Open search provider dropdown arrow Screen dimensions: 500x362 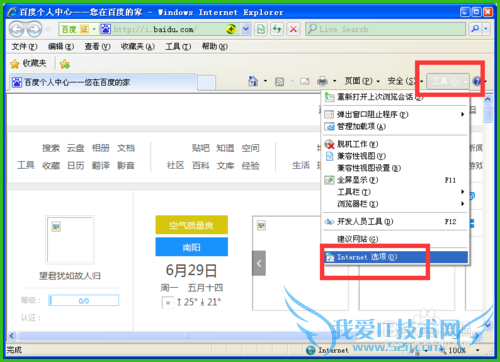click(486, 29)
